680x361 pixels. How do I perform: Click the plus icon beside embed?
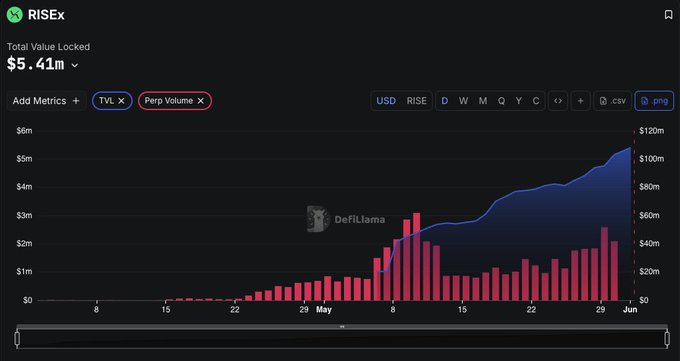coord(580,101)
